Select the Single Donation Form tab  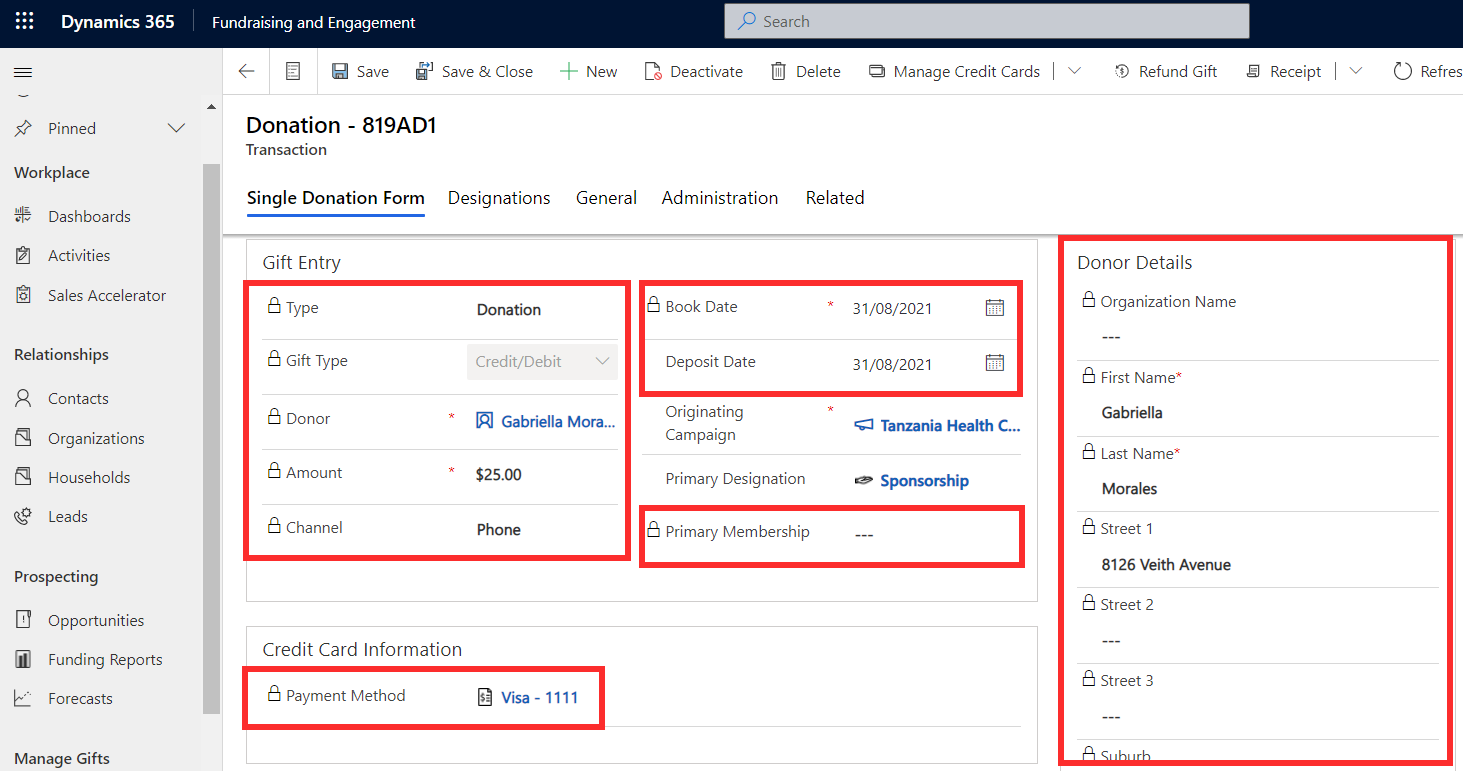click(x=336, y=198)
